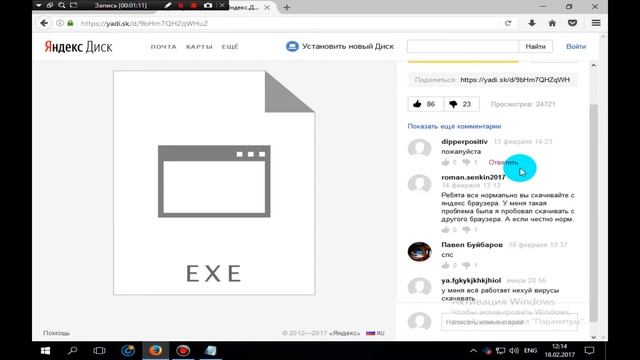
Task: Go back to the previous page
Action: 44,23
